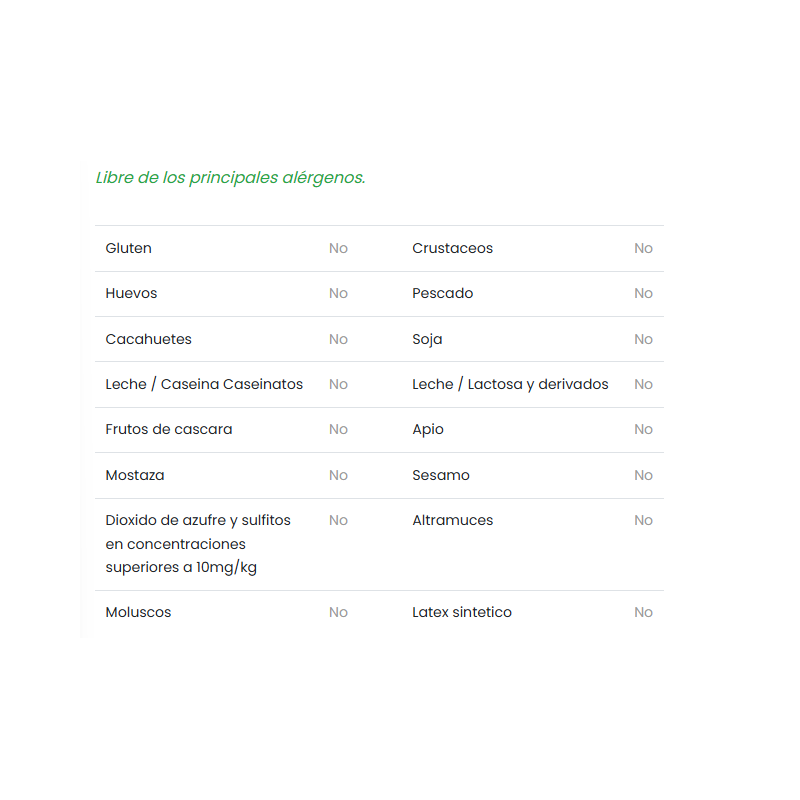Click the Moluscos row label

(138, 612)
